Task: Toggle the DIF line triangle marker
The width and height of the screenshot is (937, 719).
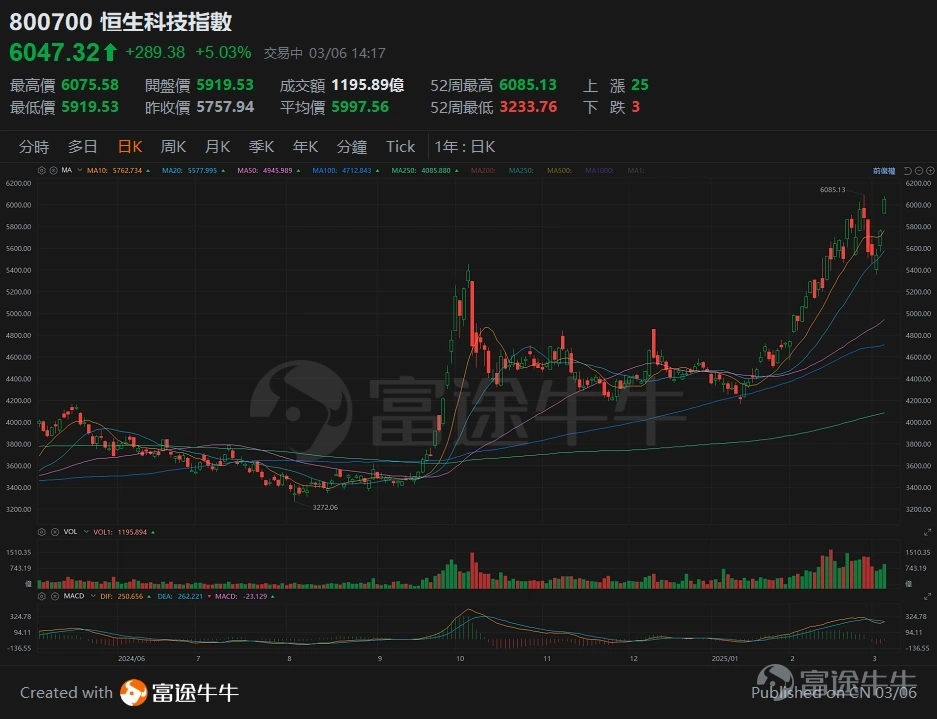Action: [x=149, y=596]
